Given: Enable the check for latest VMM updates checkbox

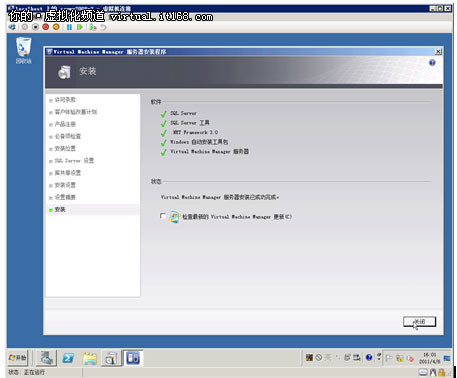Looking at the screenshot, I should pos(163,216).
